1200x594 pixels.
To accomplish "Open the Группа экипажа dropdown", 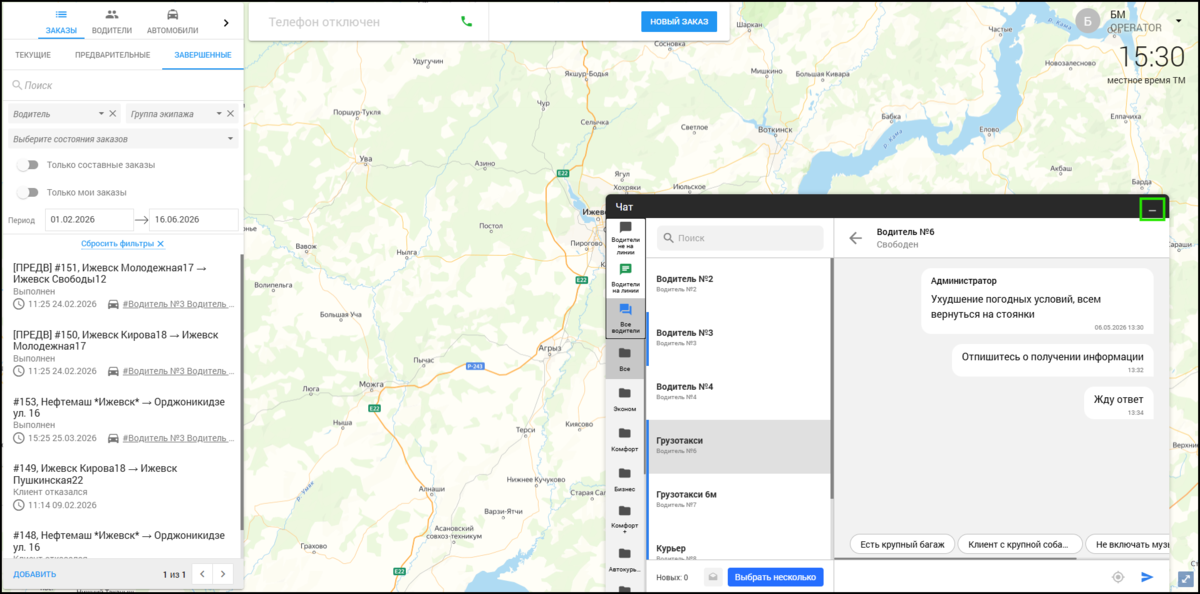I will tap(176, 114).
